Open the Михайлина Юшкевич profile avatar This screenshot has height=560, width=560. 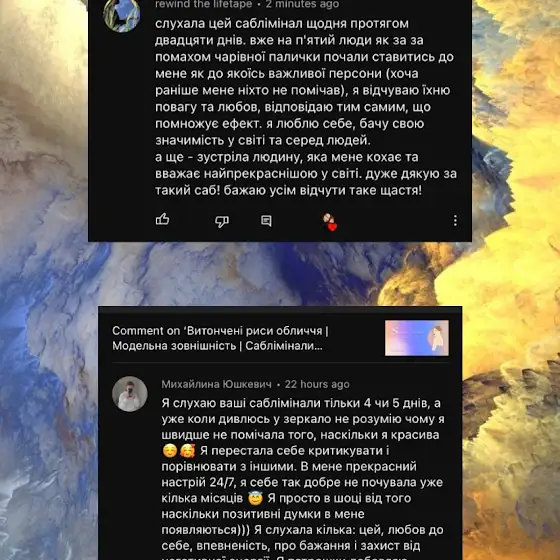tap(130, 394)
